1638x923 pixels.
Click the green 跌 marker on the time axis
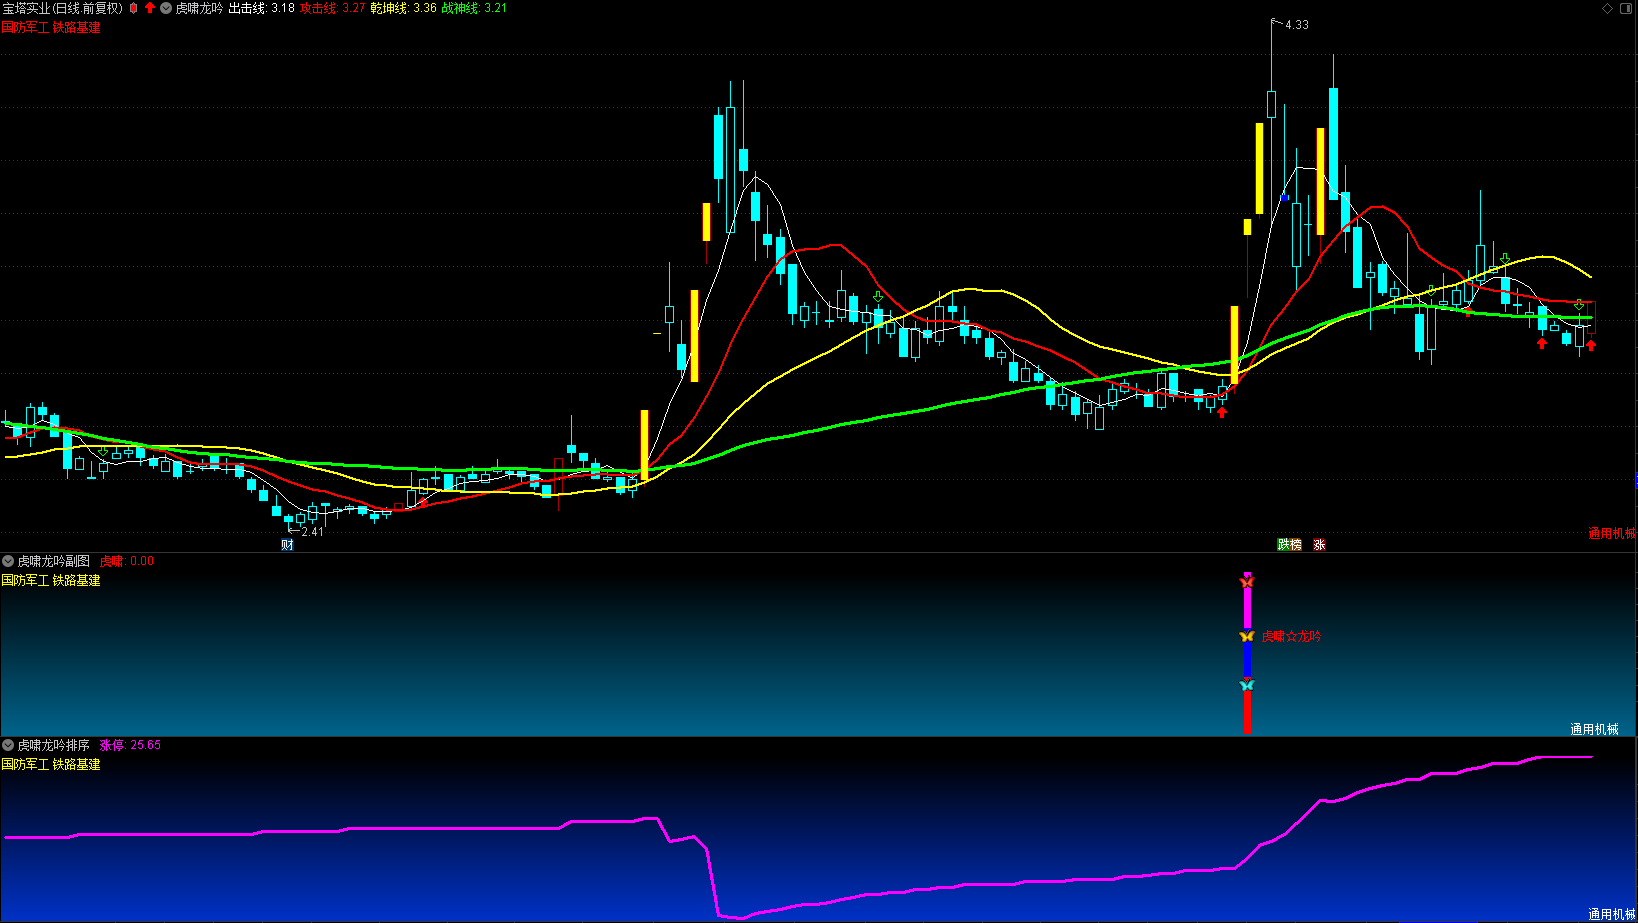click(x=1283, y=545)
